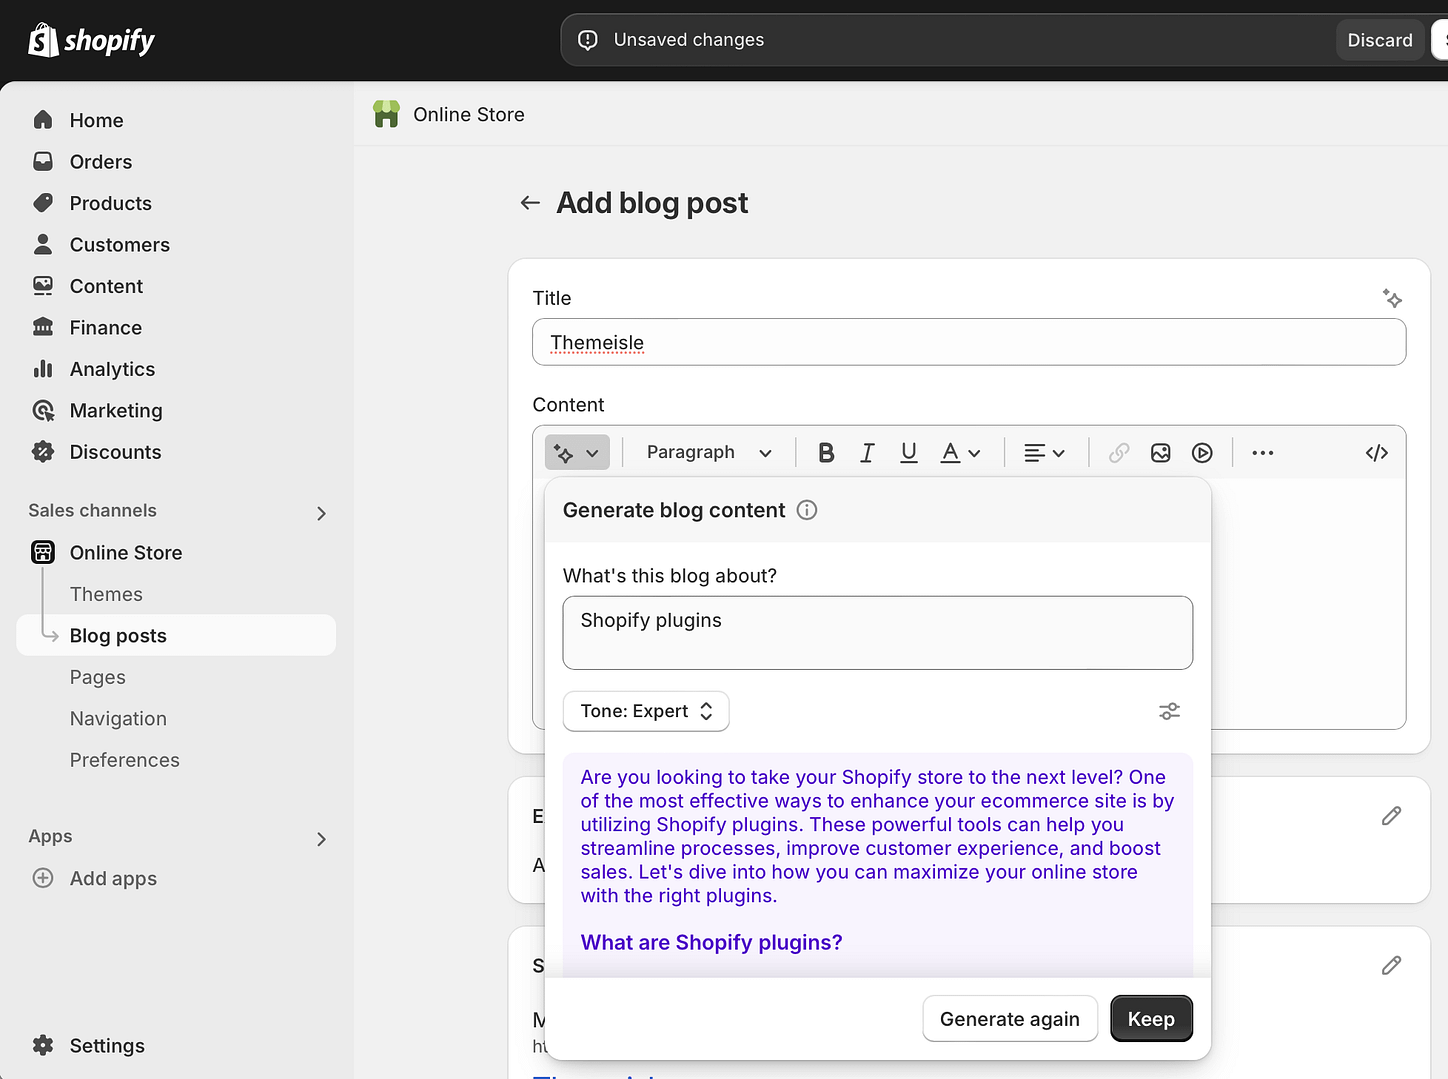The width and height of the screenshot is (1448, 1079).
Task: Click the insert image icon
Action: tap(1160, 453)
